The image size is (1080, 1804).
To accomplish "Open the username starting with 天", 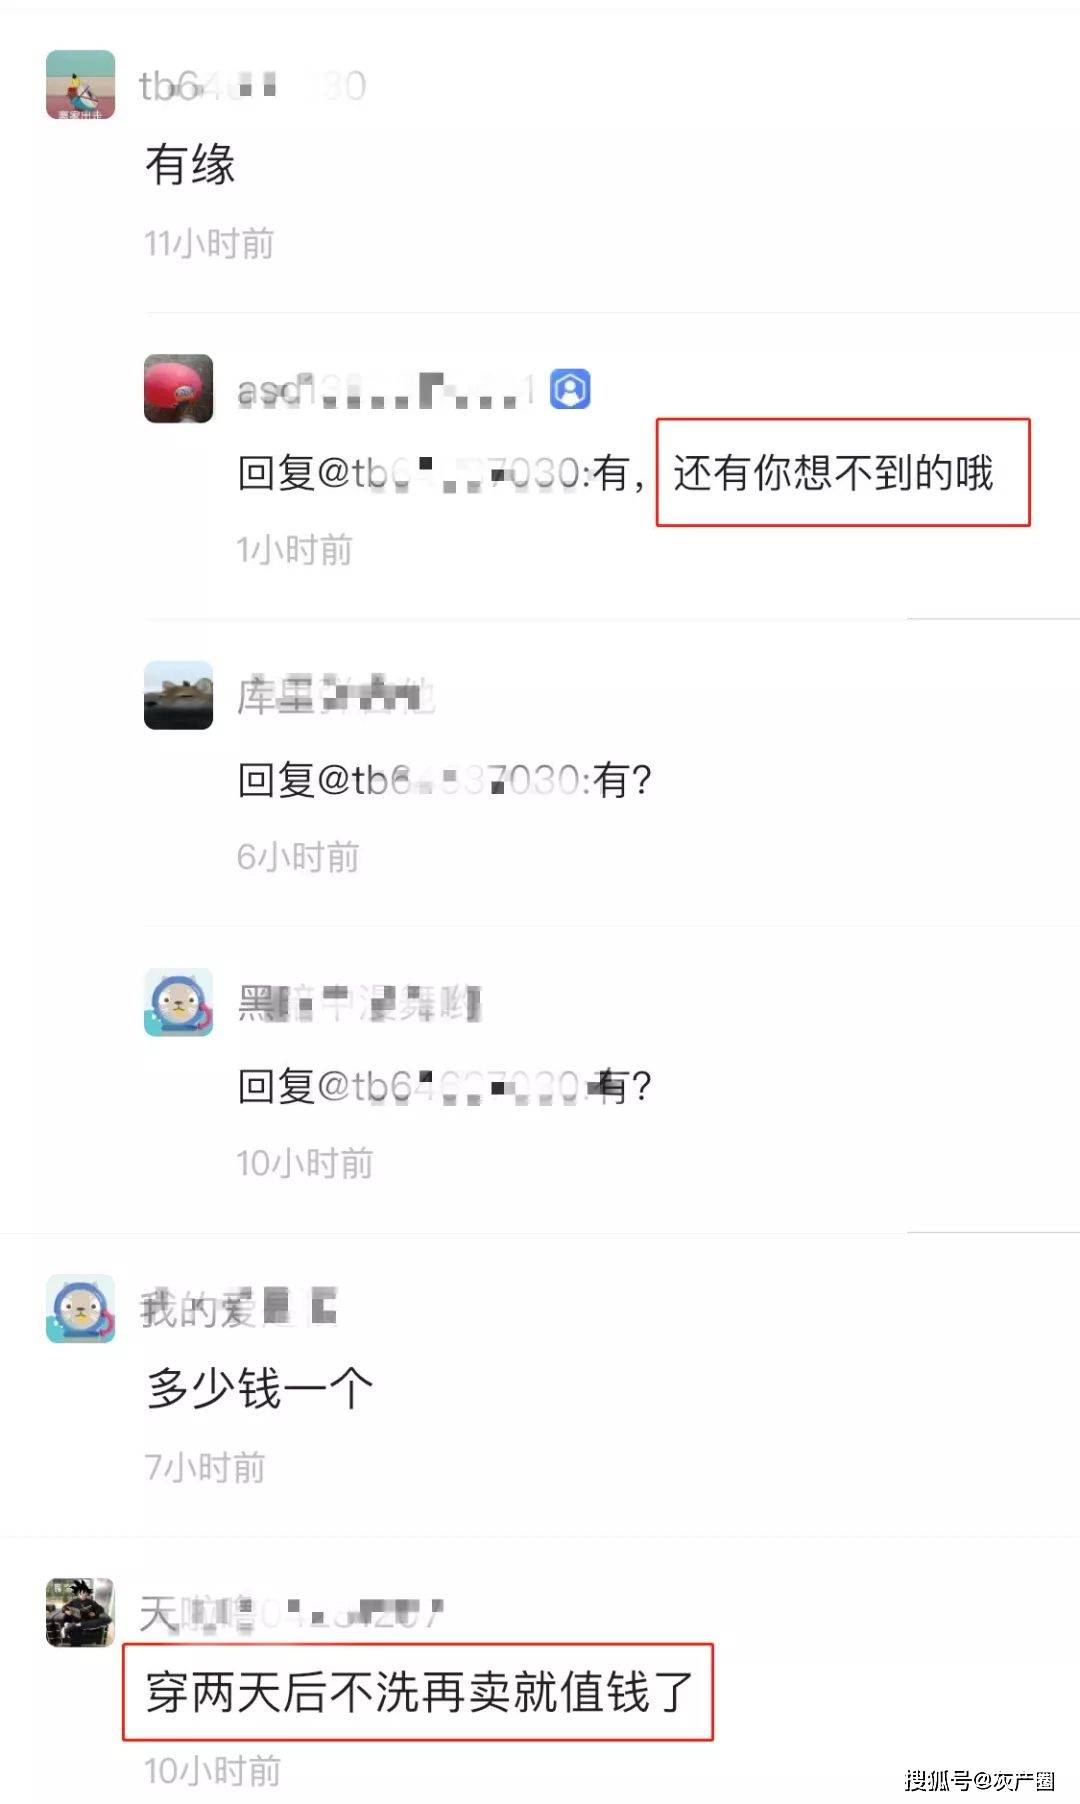I will 291,1613.
